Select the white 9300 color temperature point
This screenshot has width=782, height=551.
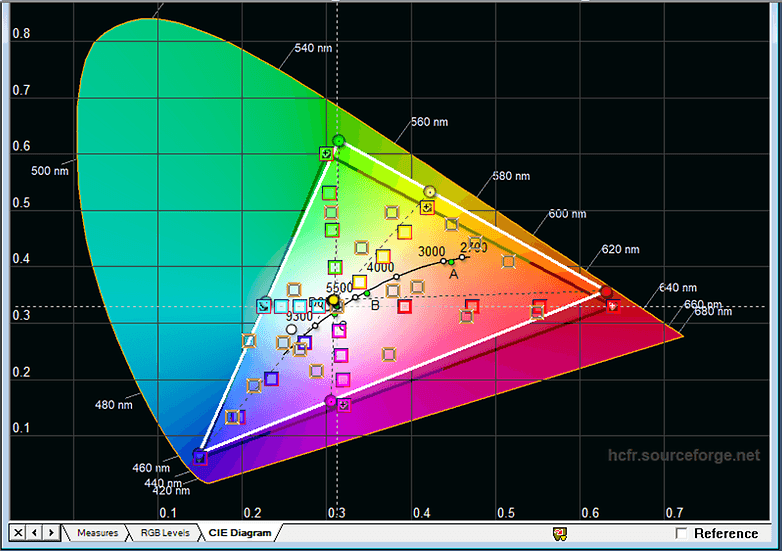(x=291, y=328)
